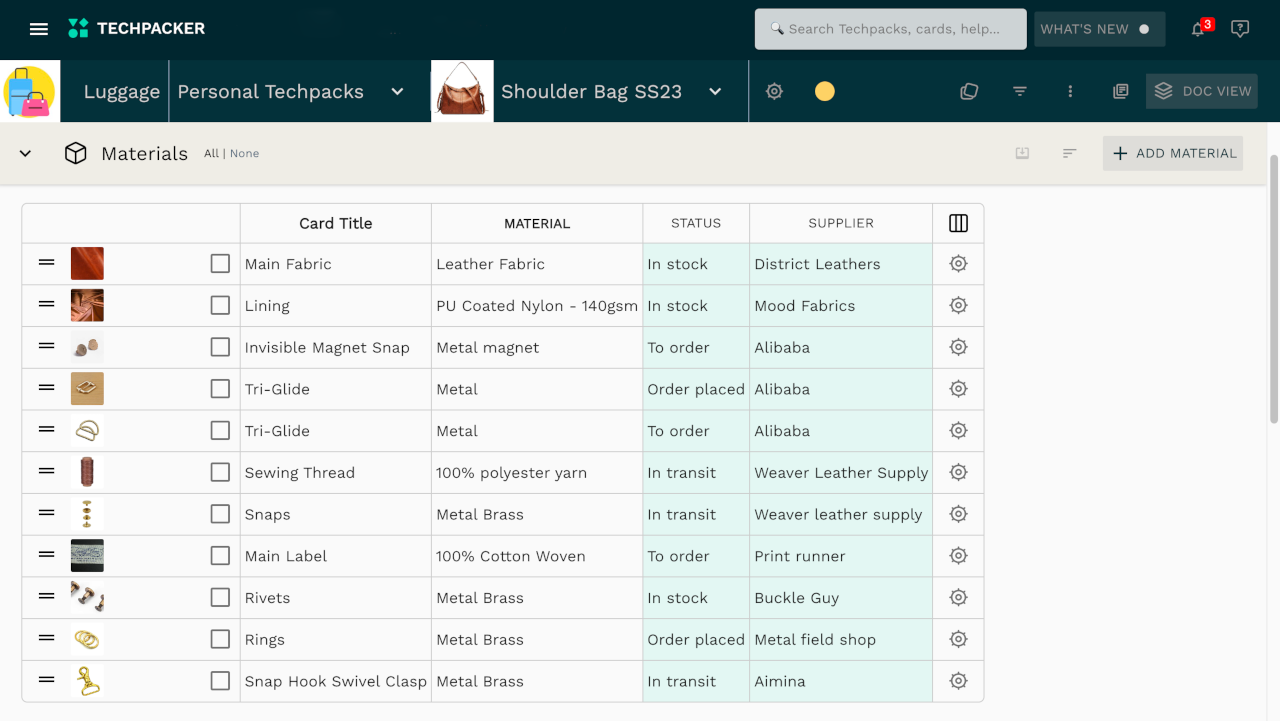Image resolution: width=1280 pixels, height=721 pixels.
Task: Open settings gear for Rings row
Action: (x=958, y=639)
